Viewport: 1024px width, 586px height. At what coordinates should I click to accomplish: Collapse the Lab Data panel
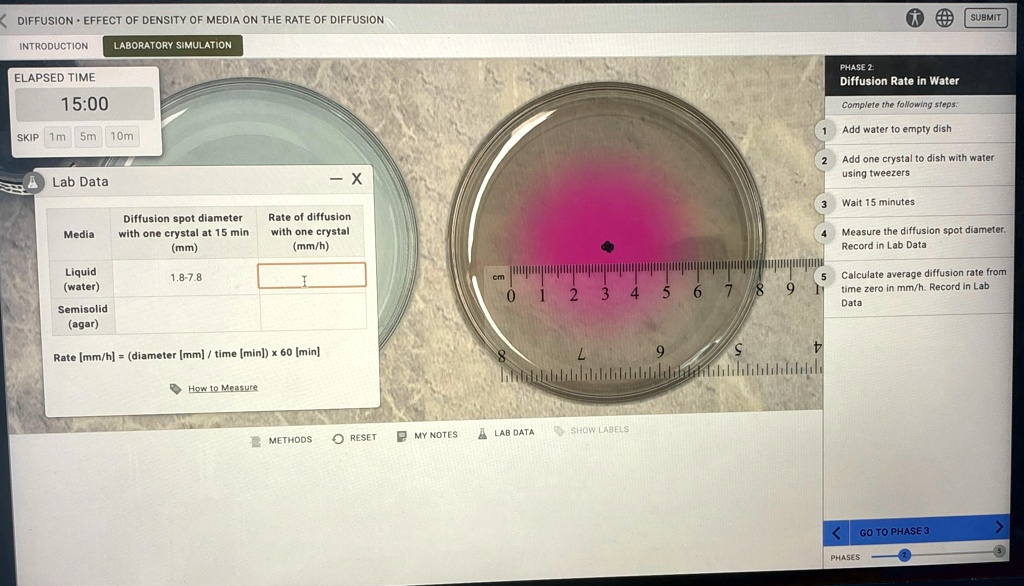click(x=337, y=181)
